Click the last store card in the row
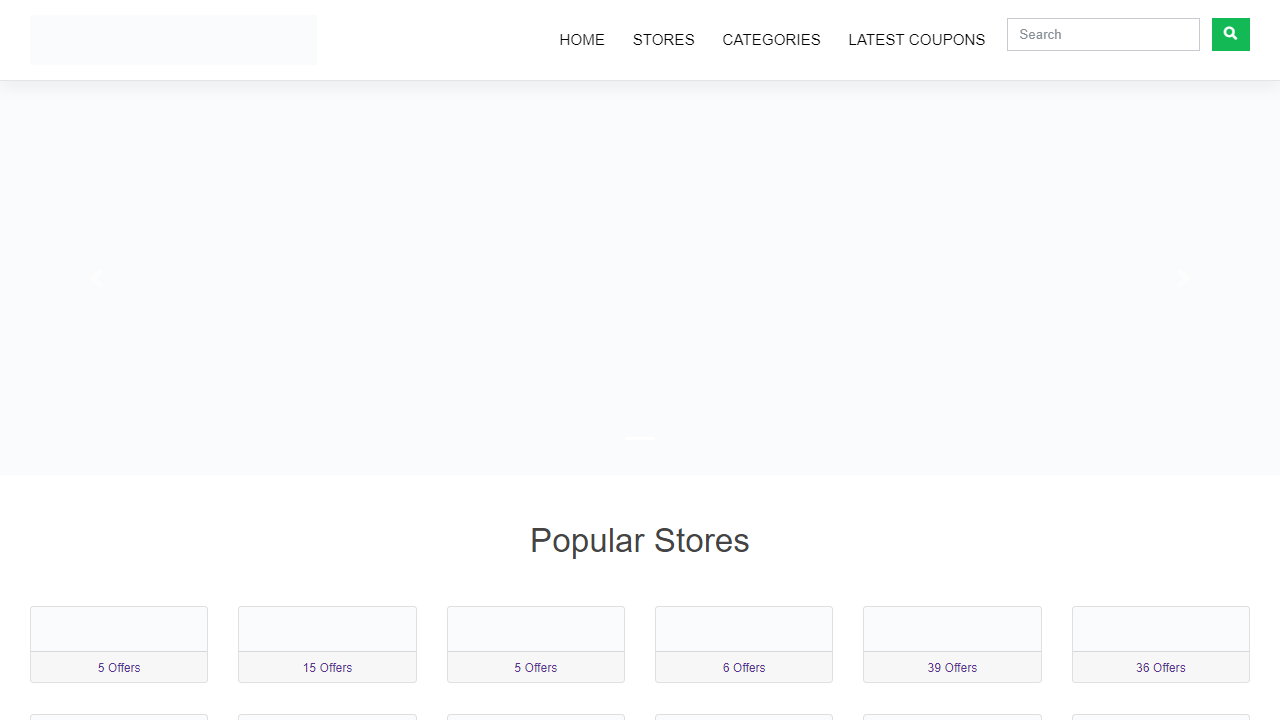The image size is (1280, 720). (x=1160, y=644)
